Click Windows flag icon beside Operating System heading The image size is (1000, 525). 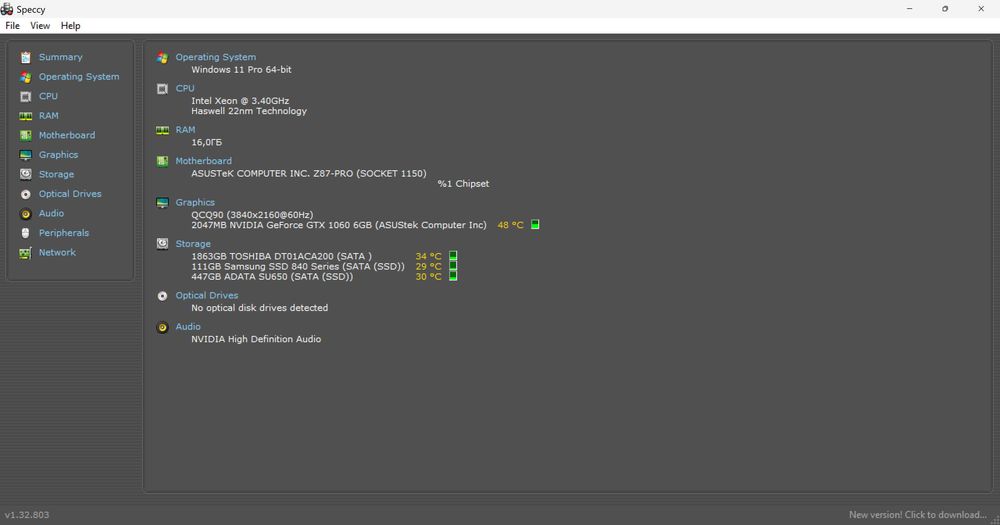click(163, 57)
